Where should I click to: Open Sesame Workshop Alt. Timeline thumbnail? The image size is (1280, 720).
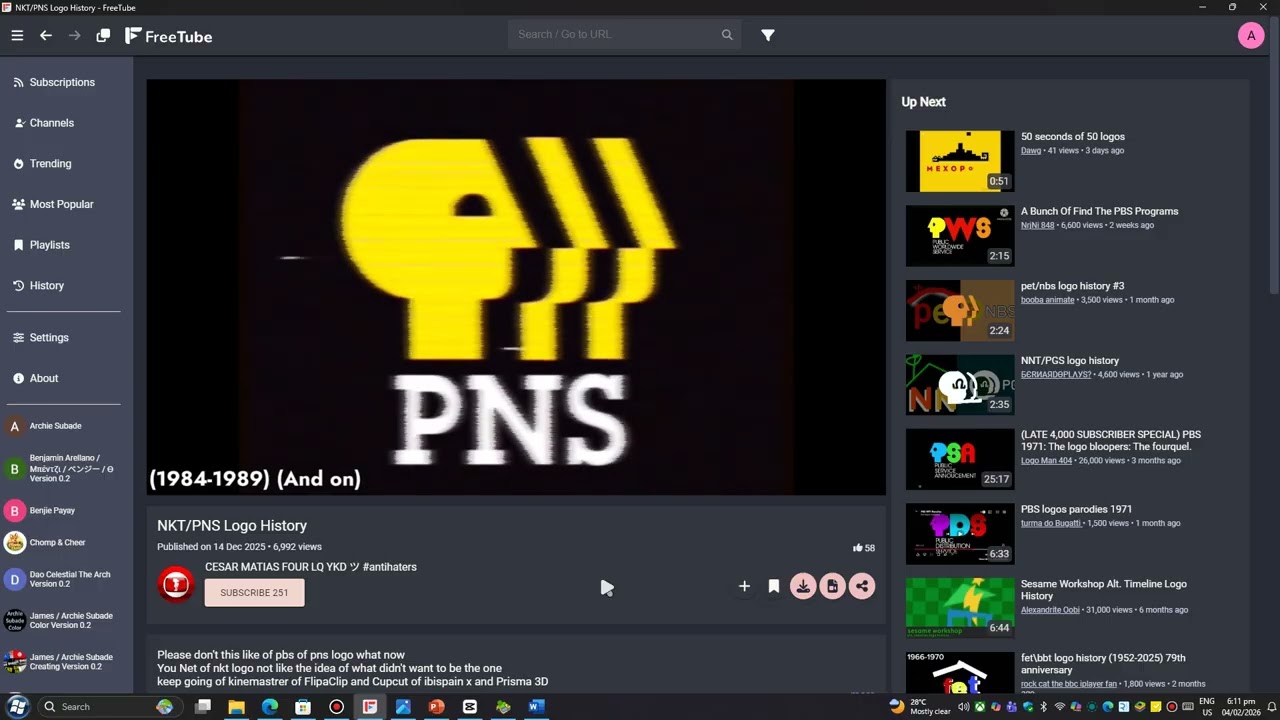coord(960,607)
